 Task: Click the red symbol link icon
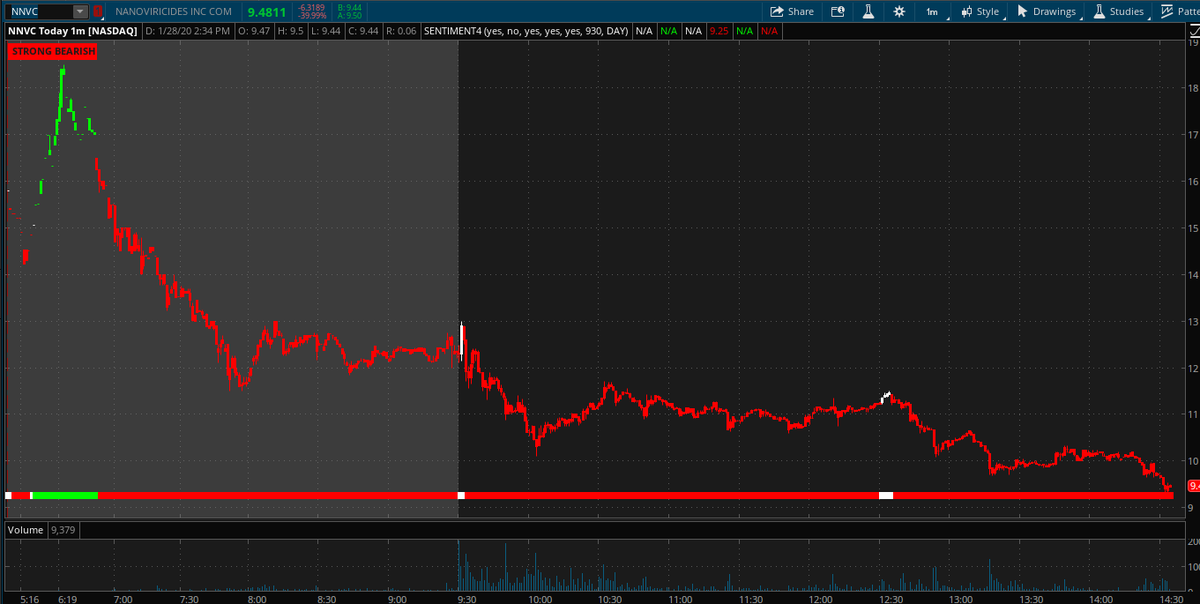[x=98, y=11]
